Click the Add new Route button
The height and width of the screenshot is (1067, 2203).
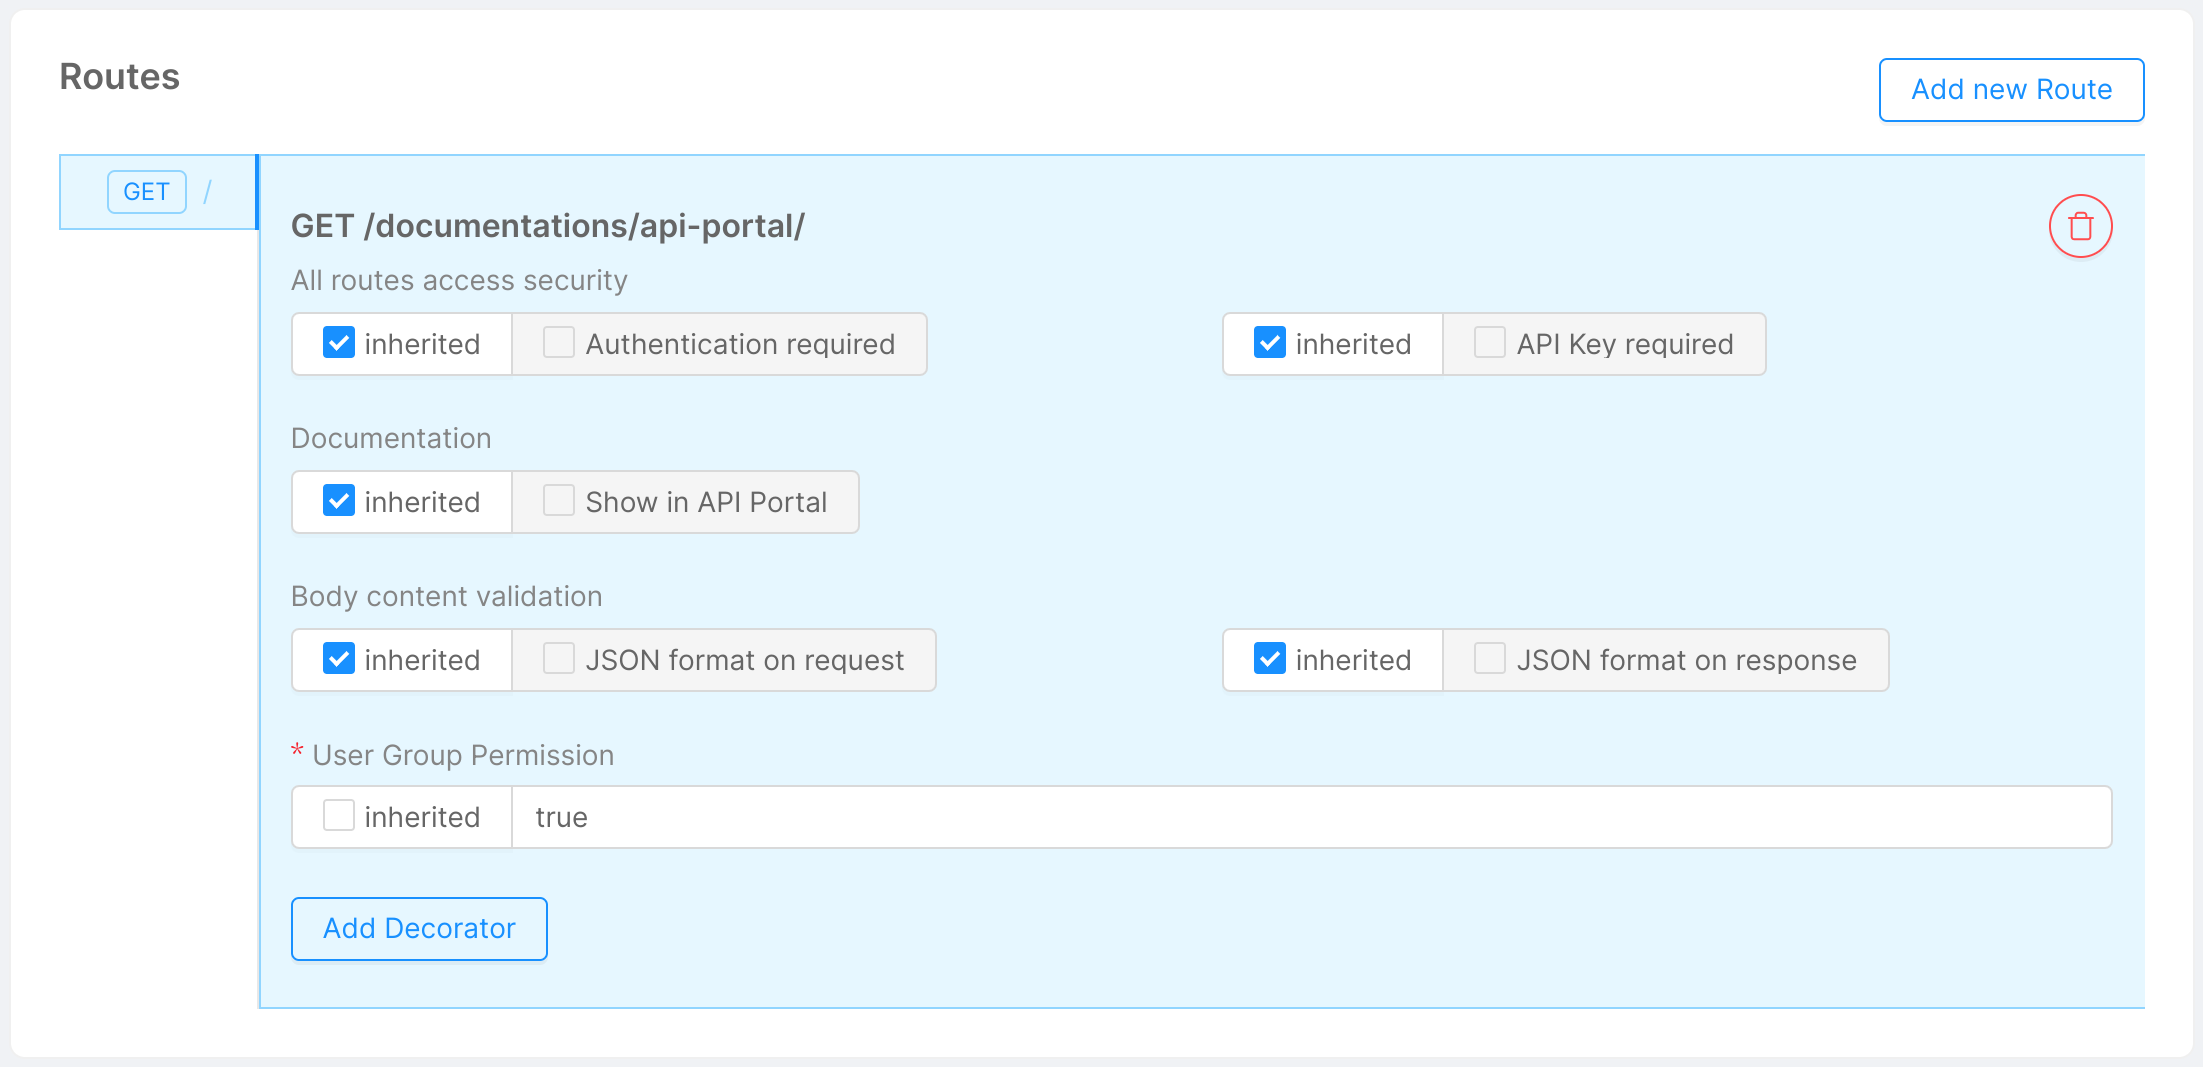pos(2011,89)
